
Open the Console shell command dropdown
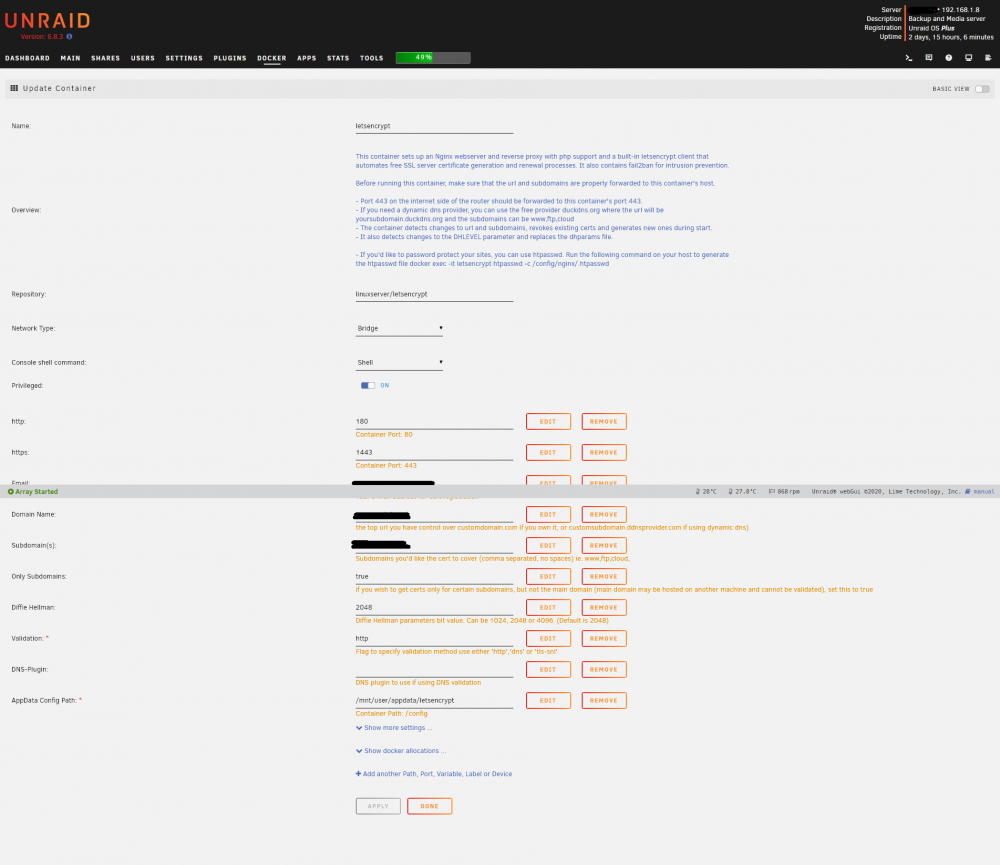pyautogui.click(x=399, y=362)
